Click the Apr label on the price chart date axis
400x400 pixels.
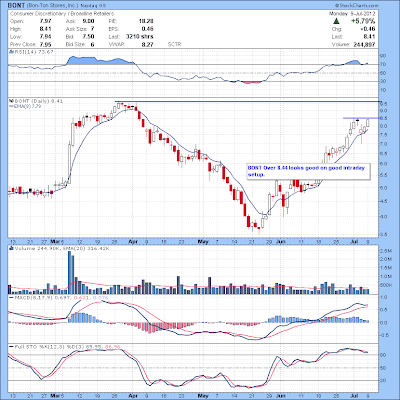click(133, 241)
